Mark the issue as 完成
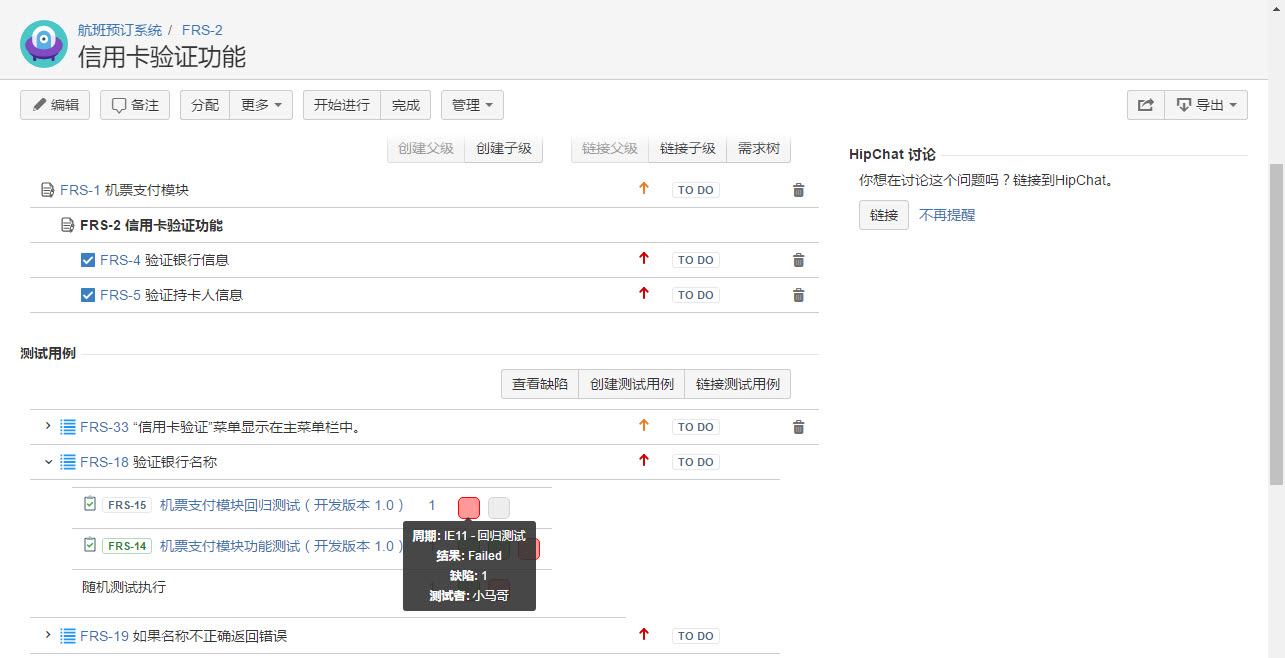The image size is (1285, 658). [x=406, y=105]
